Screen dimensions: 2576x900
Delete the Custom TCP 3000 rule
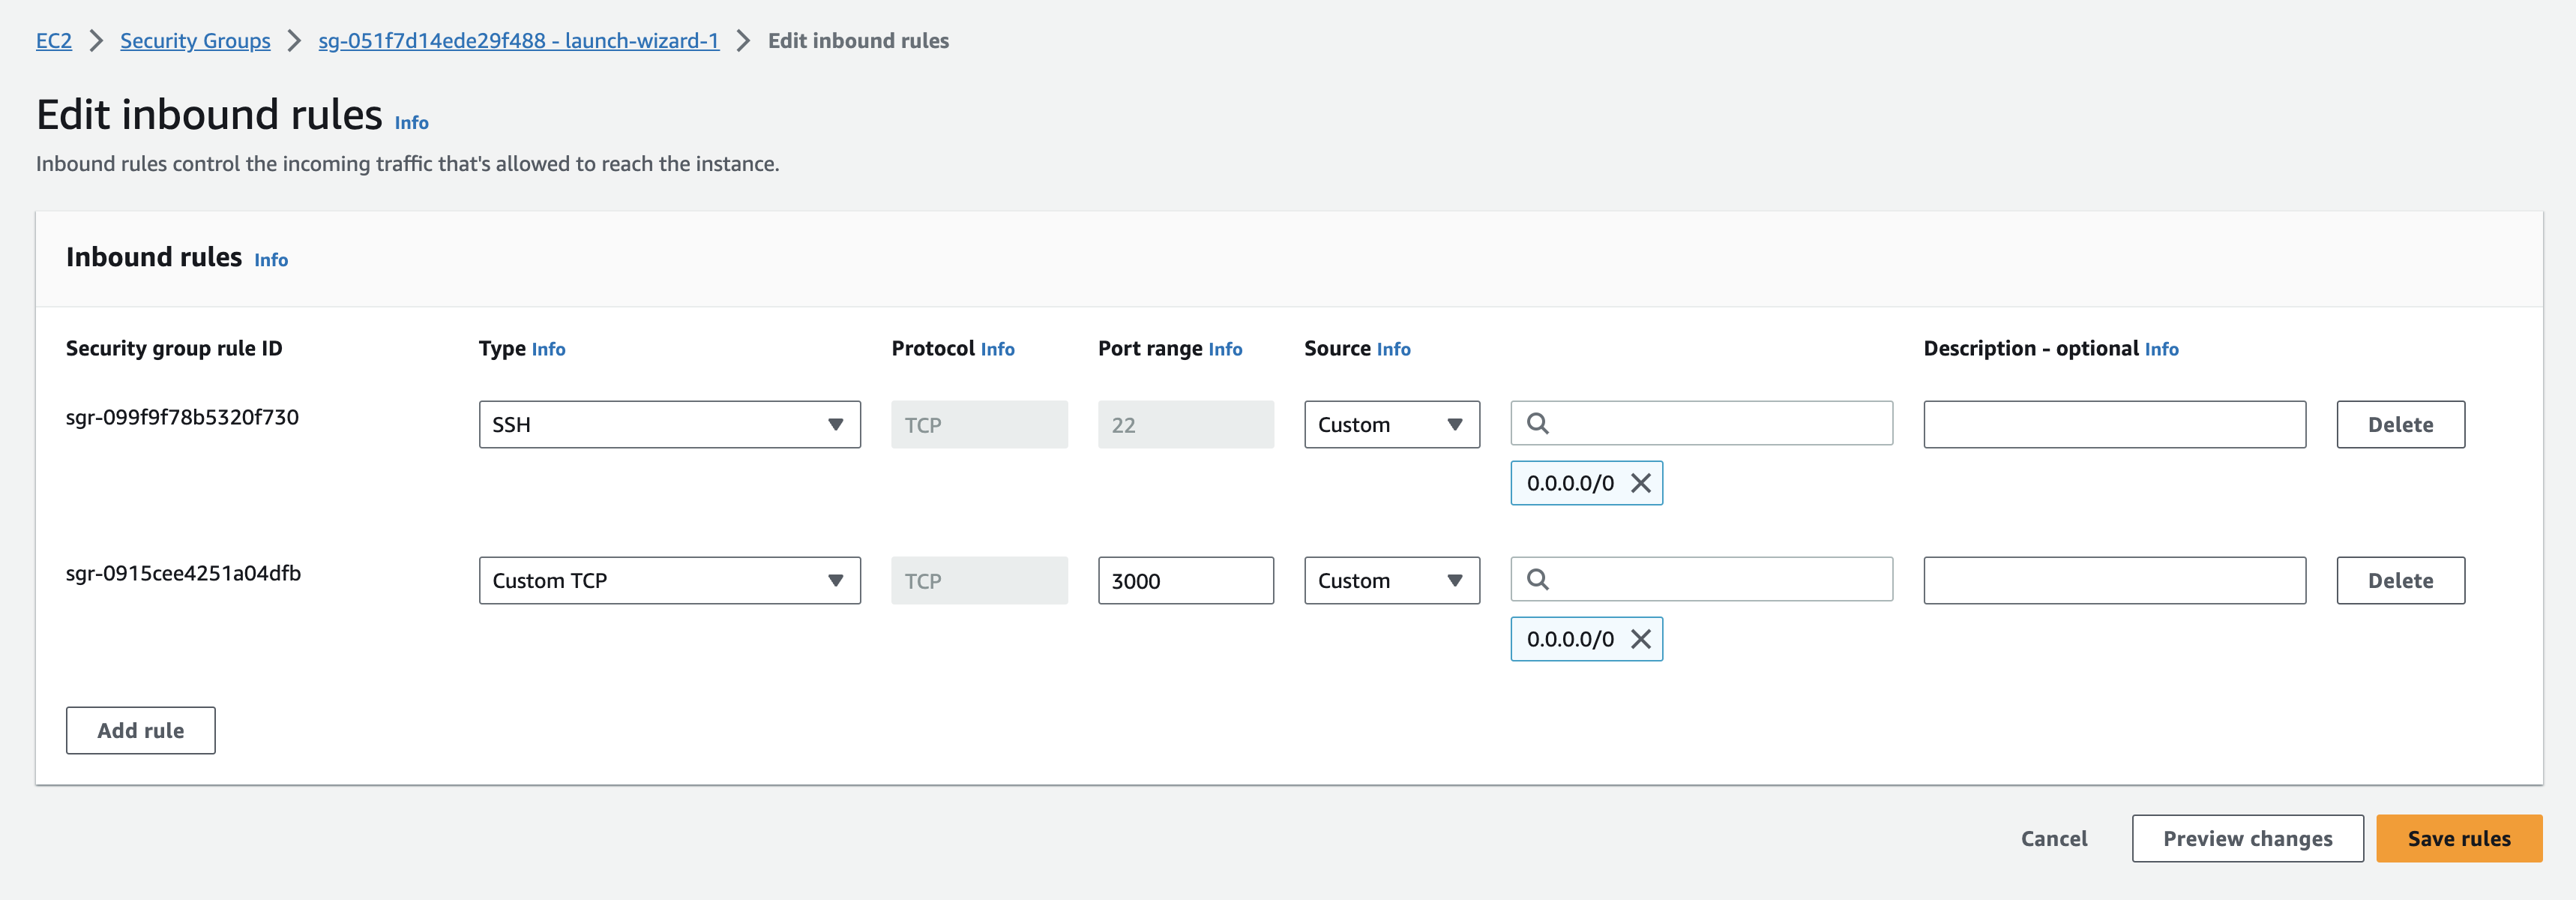pos(2400,581)
